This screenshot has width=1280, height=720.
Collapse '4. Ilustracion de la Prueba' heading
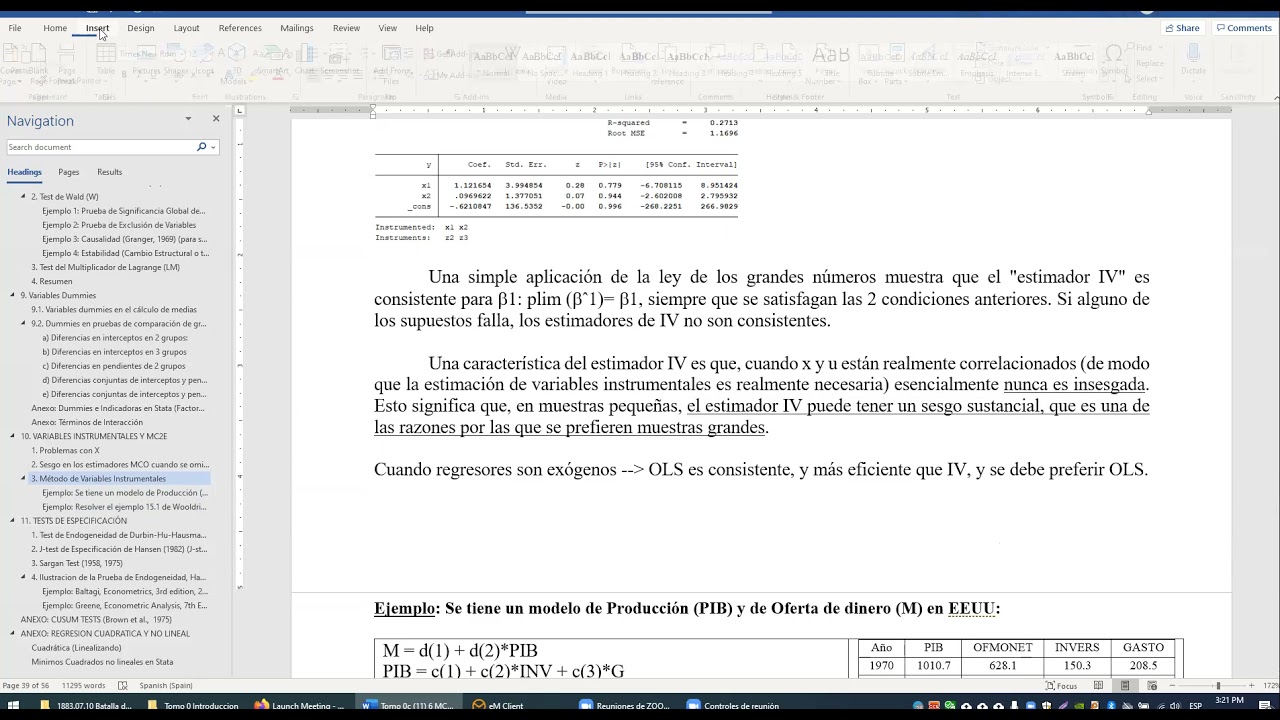pos(23,577)
